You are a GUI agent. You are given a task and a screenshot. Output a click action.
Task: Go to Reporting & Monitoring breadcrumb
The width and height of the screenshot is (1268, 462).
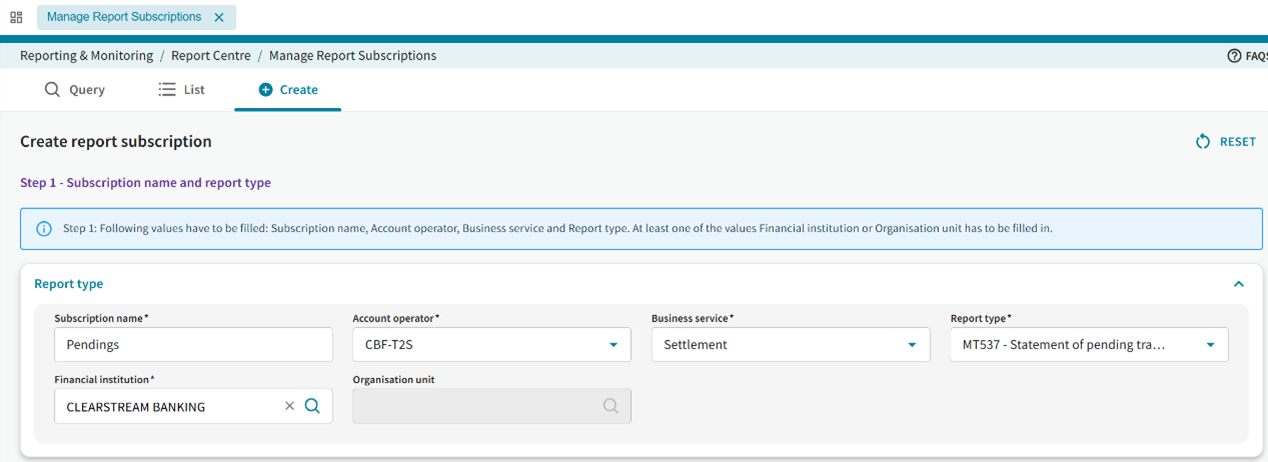click(86, 56)
